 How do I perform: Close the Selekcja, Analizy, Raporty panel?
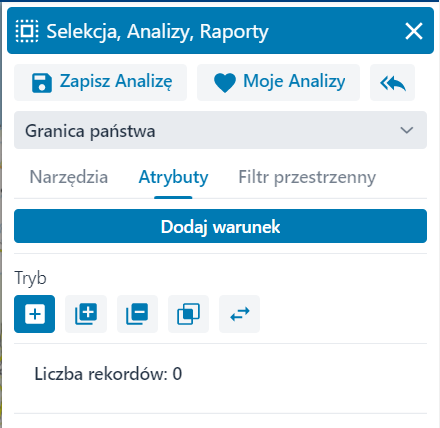[414, 31]
